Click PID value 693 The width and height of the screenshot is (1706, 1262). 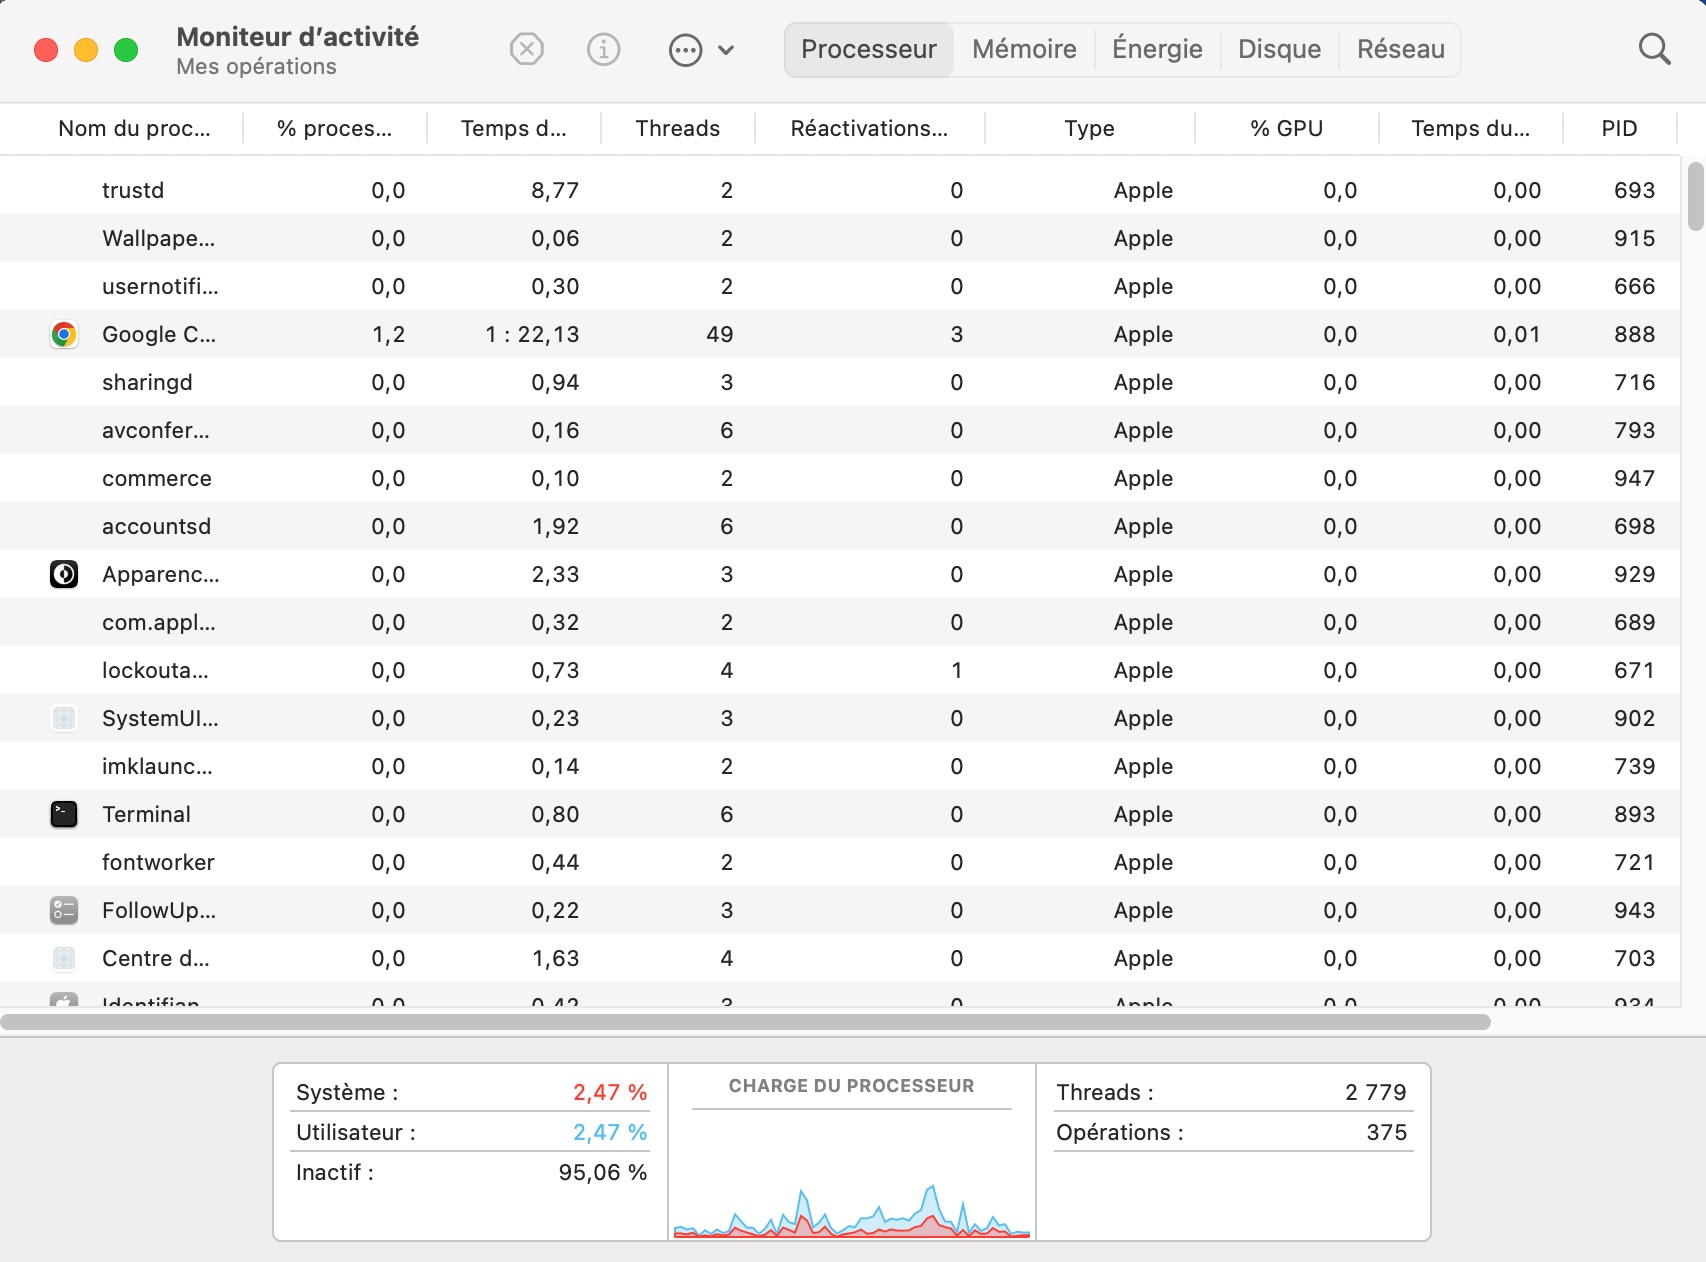1634,191
